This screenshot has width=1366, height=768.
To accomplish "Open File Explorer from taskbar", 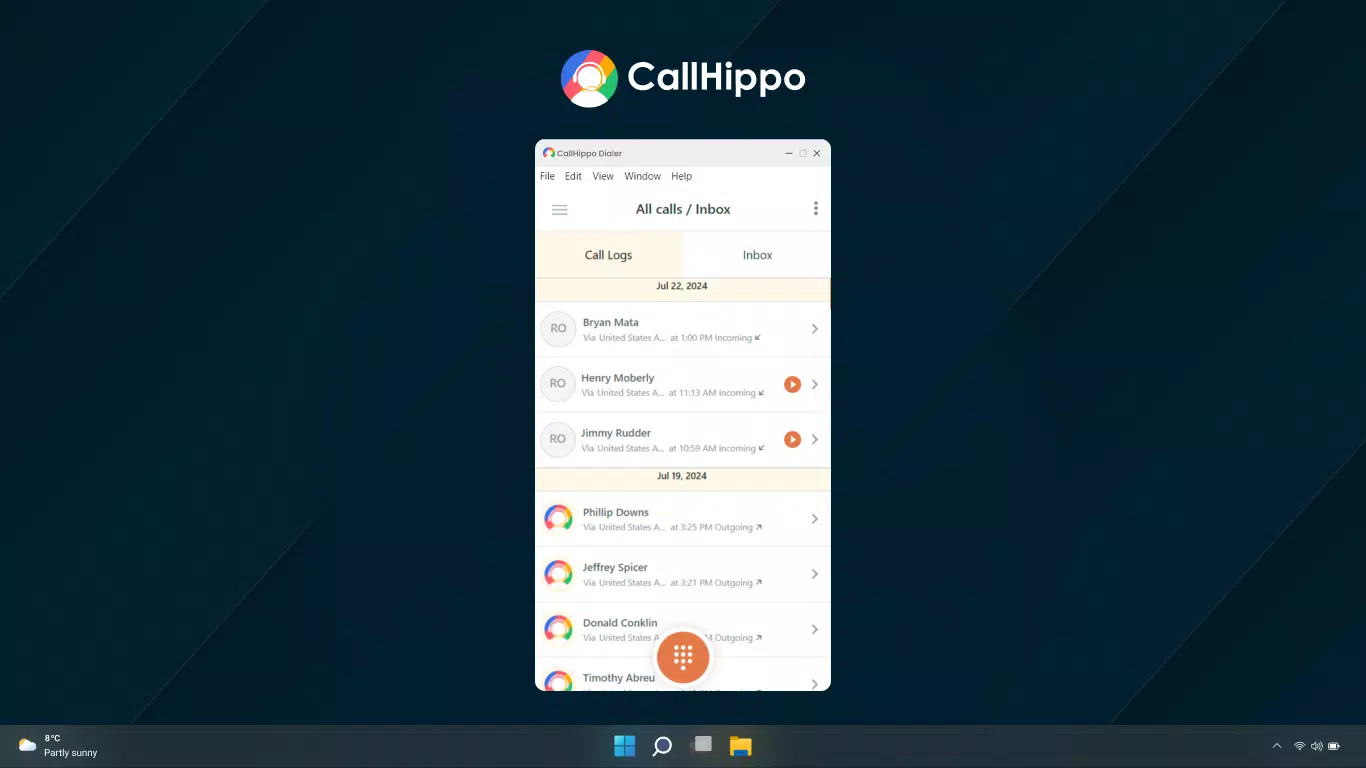I will point(740,746).
